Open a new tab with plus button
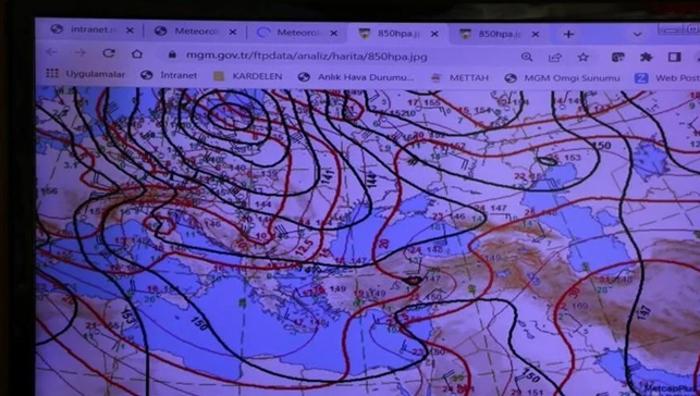This screenshot has height=396, width=700. (x=568, y=34)
